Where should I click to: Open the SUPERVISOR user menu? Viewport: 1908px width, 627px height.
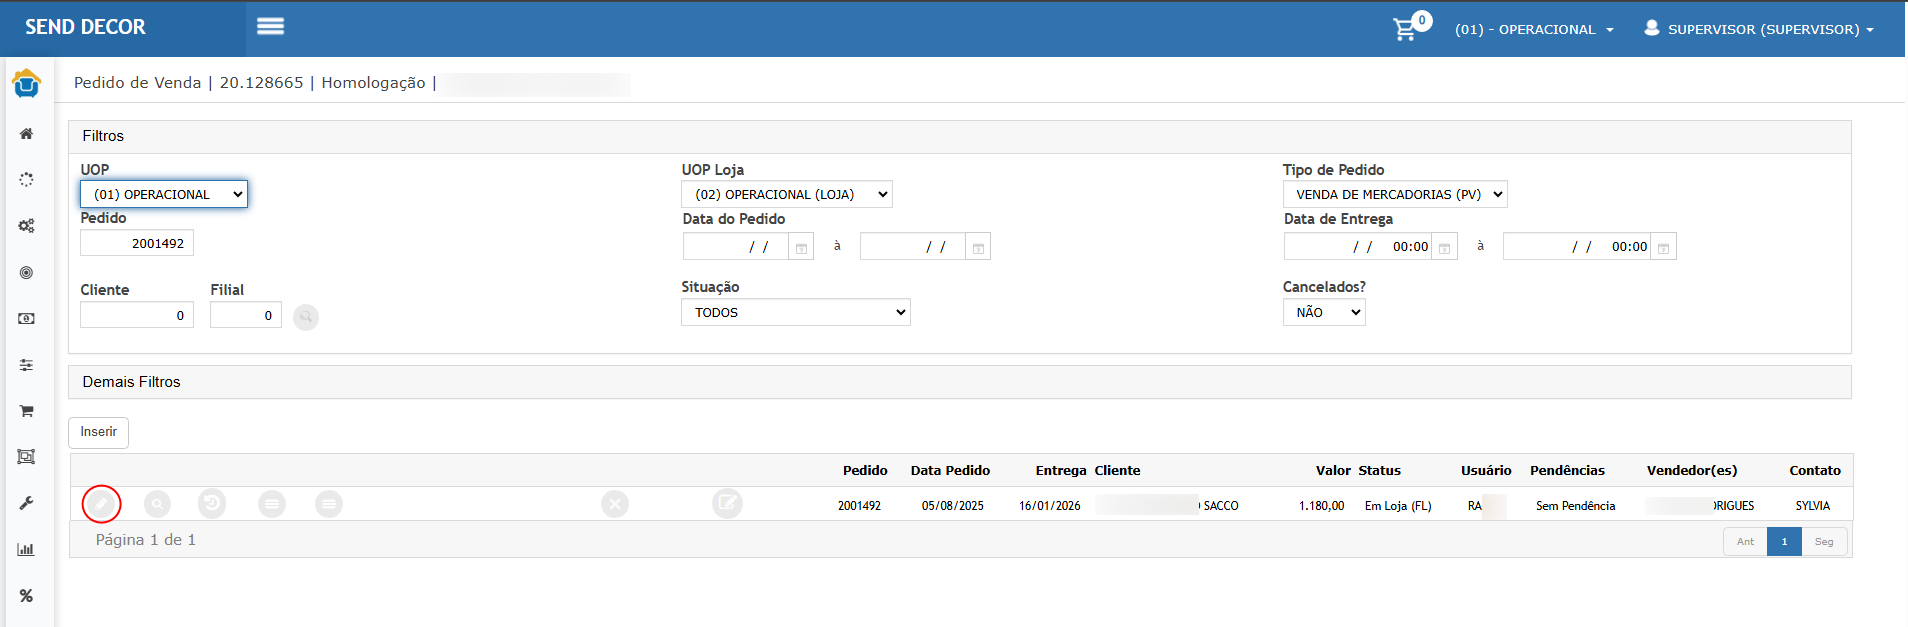tap(1760, 29)
